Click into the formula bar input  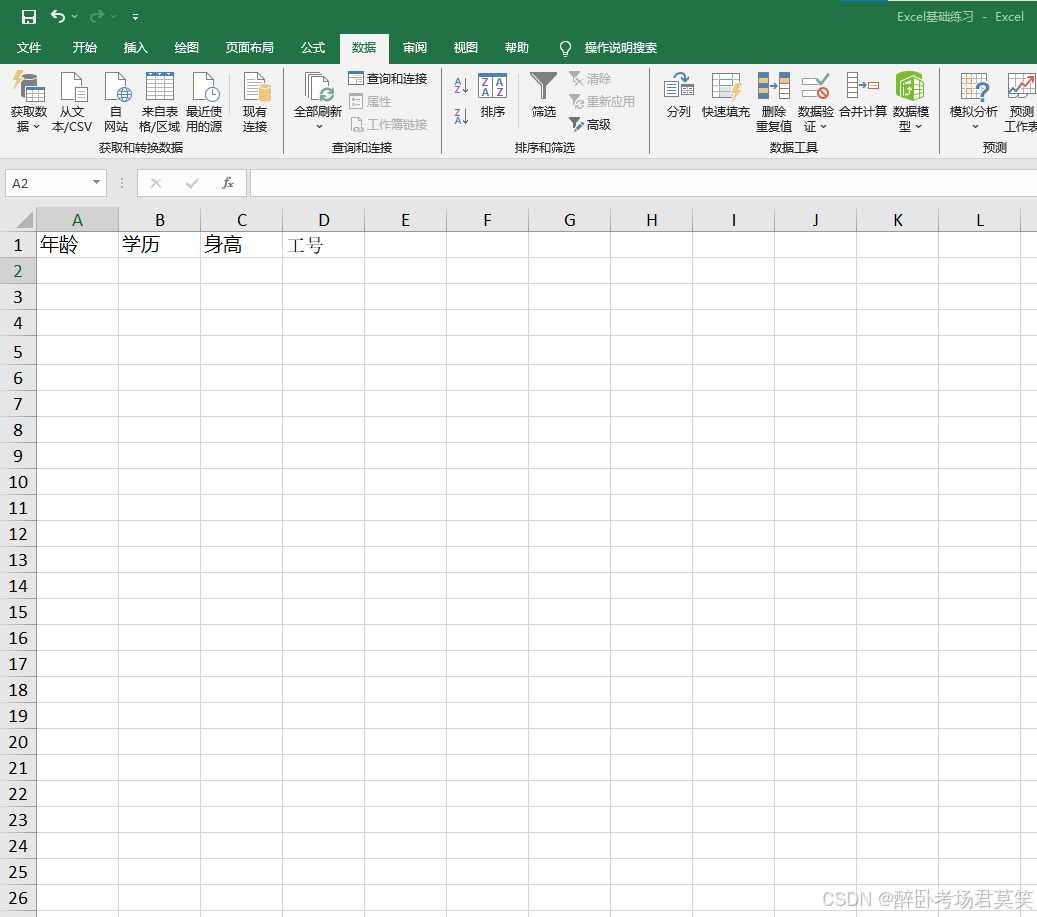(x=643, y=183)
